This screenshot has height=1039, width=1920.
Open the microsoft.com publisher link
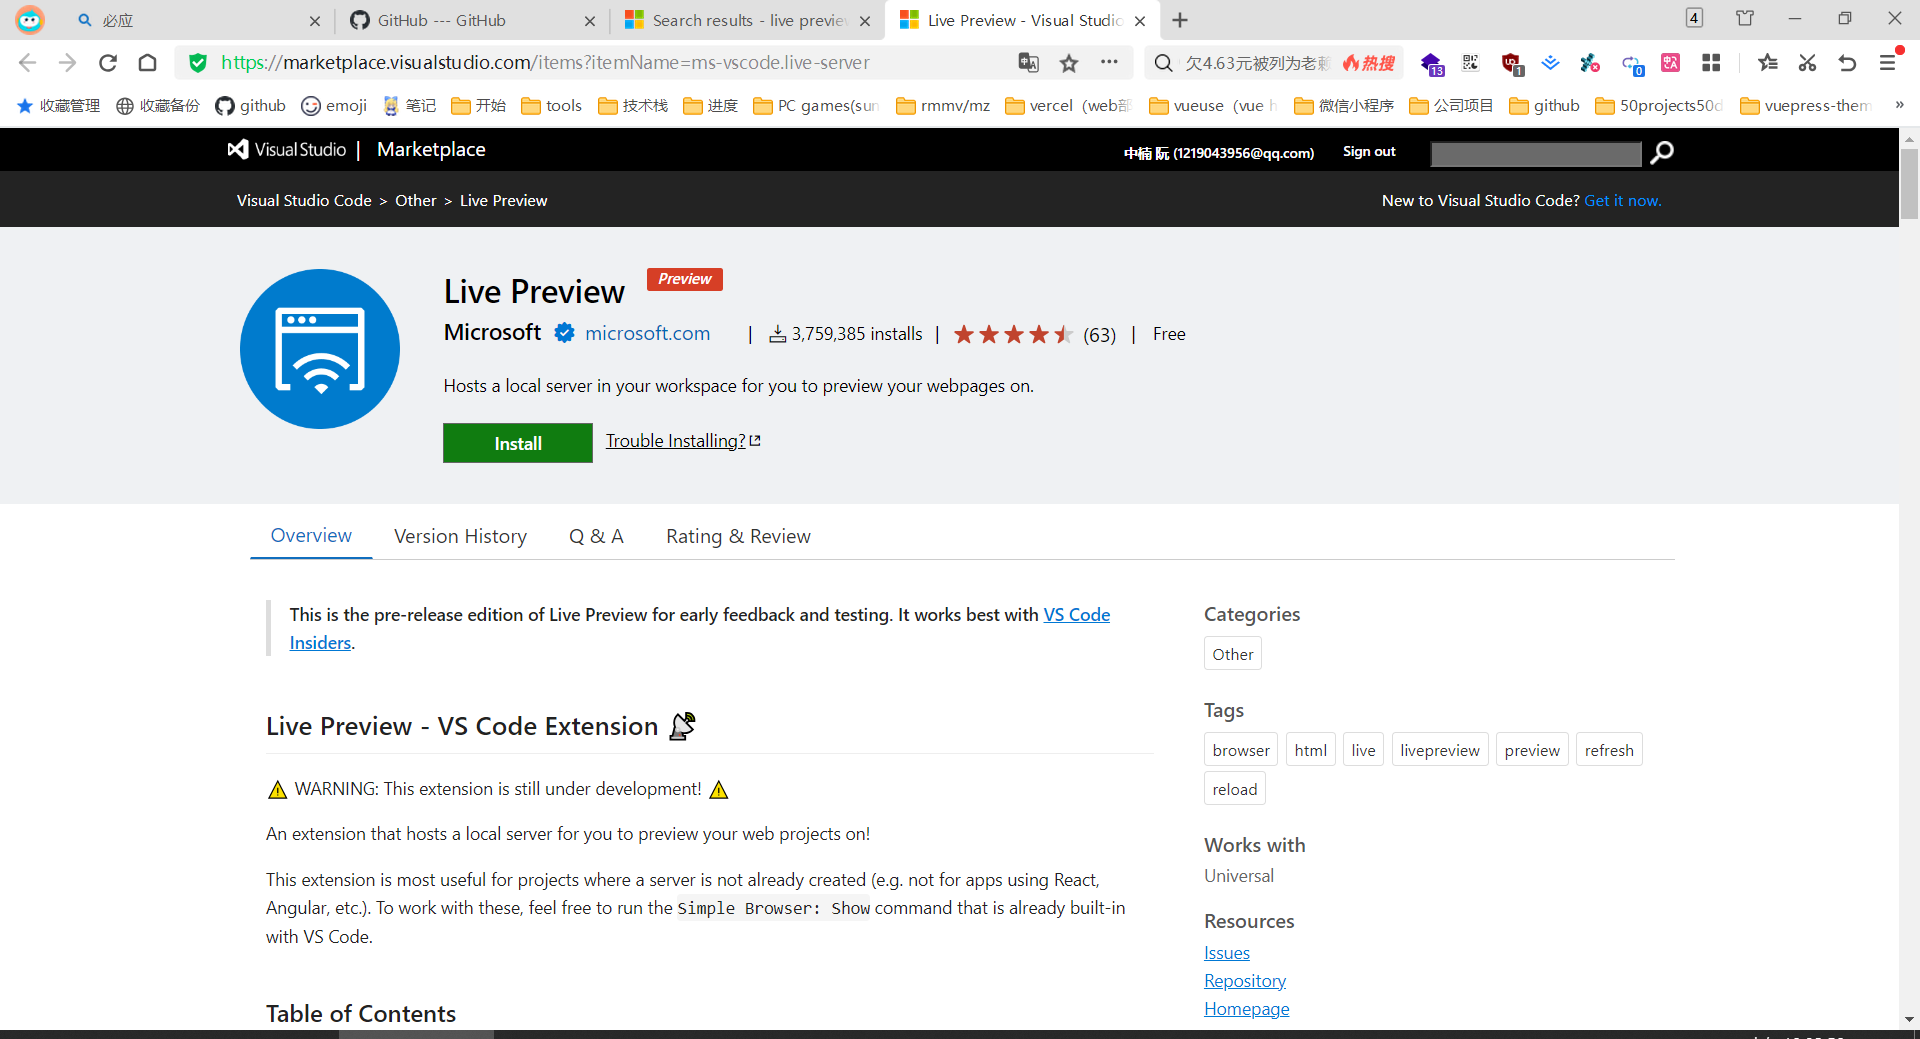pyautogui.click(x=647, y=333)
